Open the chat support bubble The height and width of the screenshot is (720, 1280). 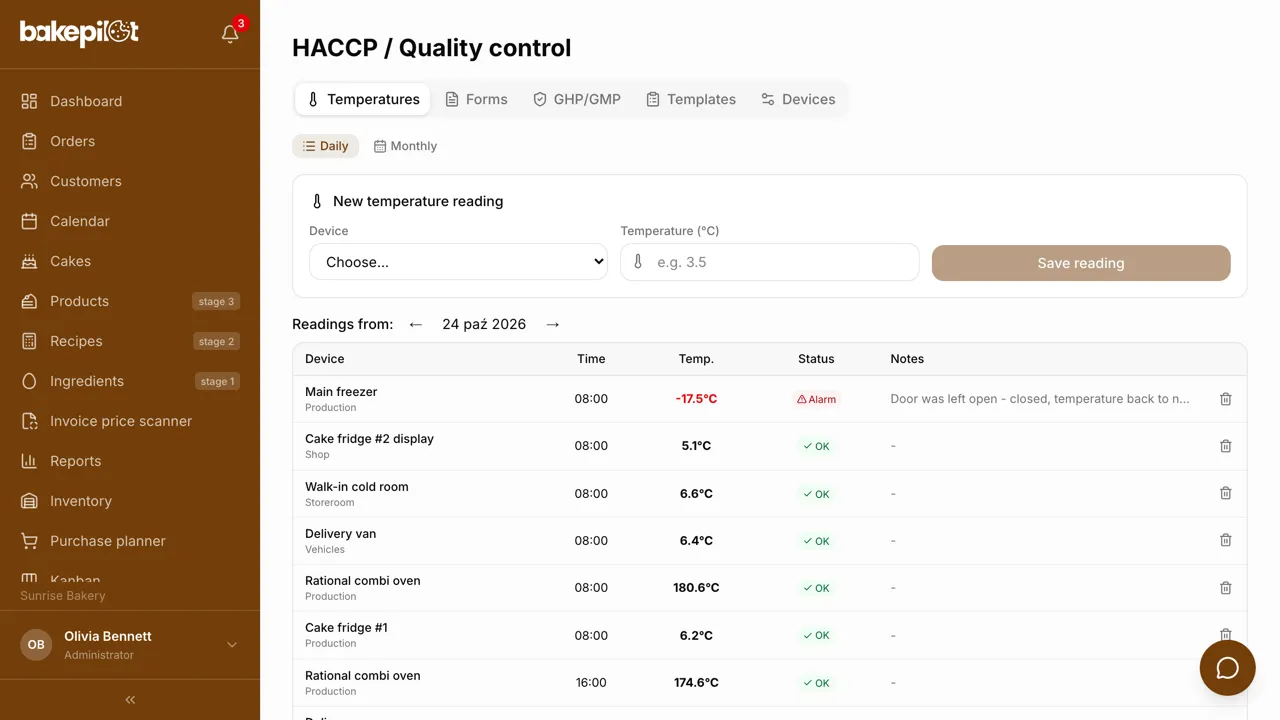1227,668
